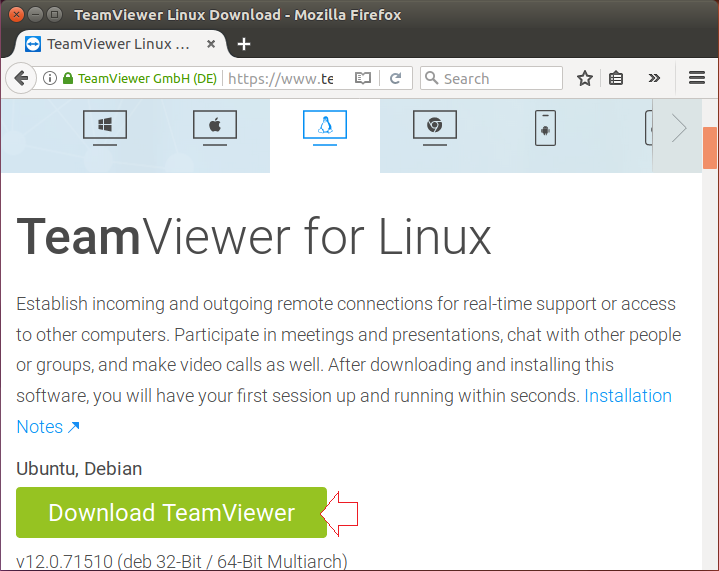Click the TeamViewer for Linux heading
The image size is (719, 571).
point(254,237)
